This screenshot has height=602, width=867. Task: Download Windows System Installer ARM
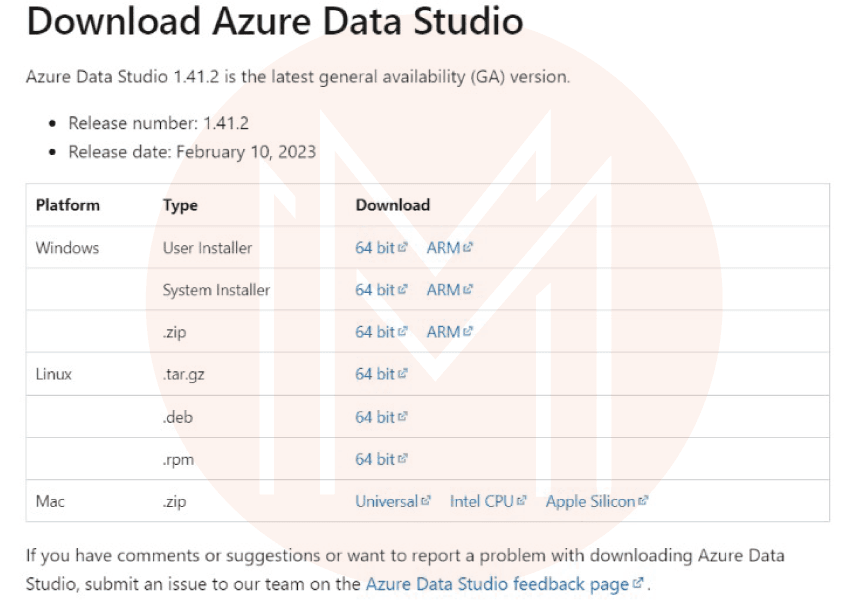point(443,290)
